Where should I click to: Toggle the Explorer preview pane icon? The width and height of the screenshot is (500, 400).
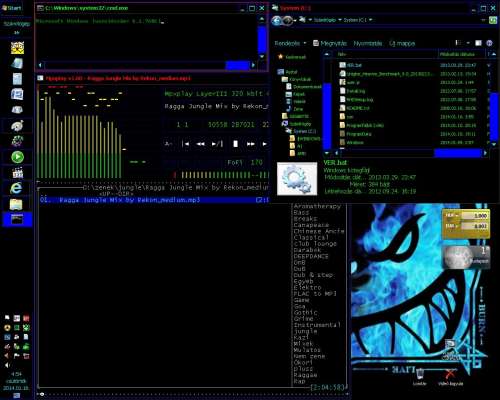click(x=478, y=43)
